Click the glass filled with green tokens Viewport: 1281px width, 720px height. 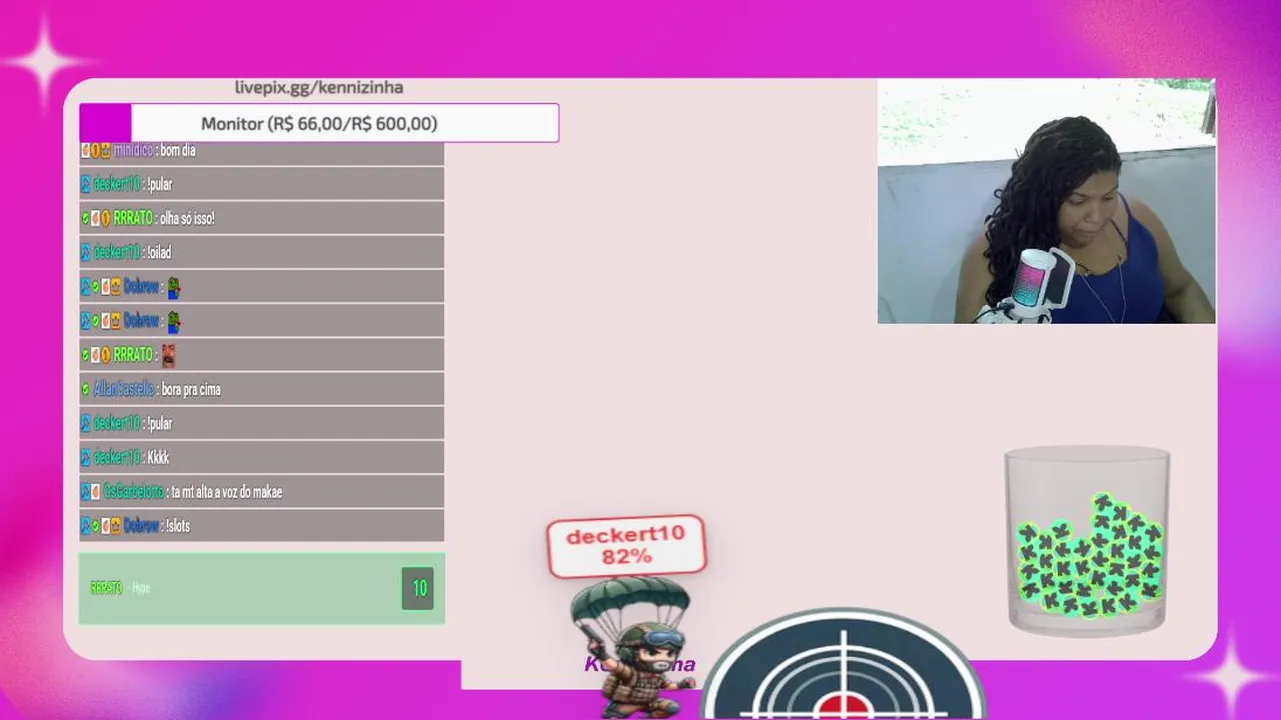coord(1087,540)
